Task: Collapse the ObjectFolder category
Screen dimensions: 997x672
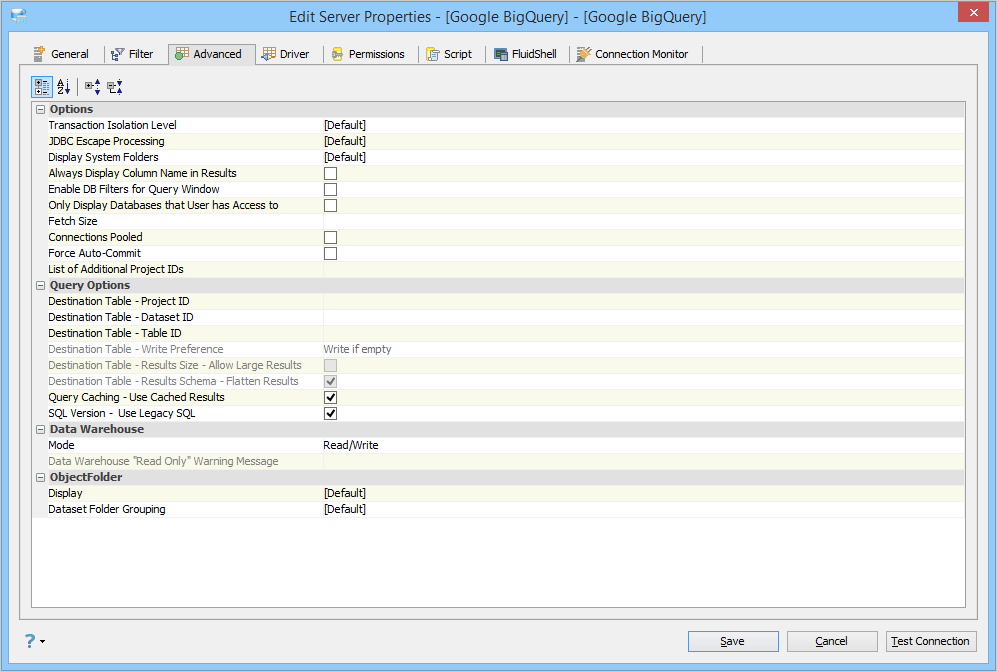Action: [x=40, y=477]
